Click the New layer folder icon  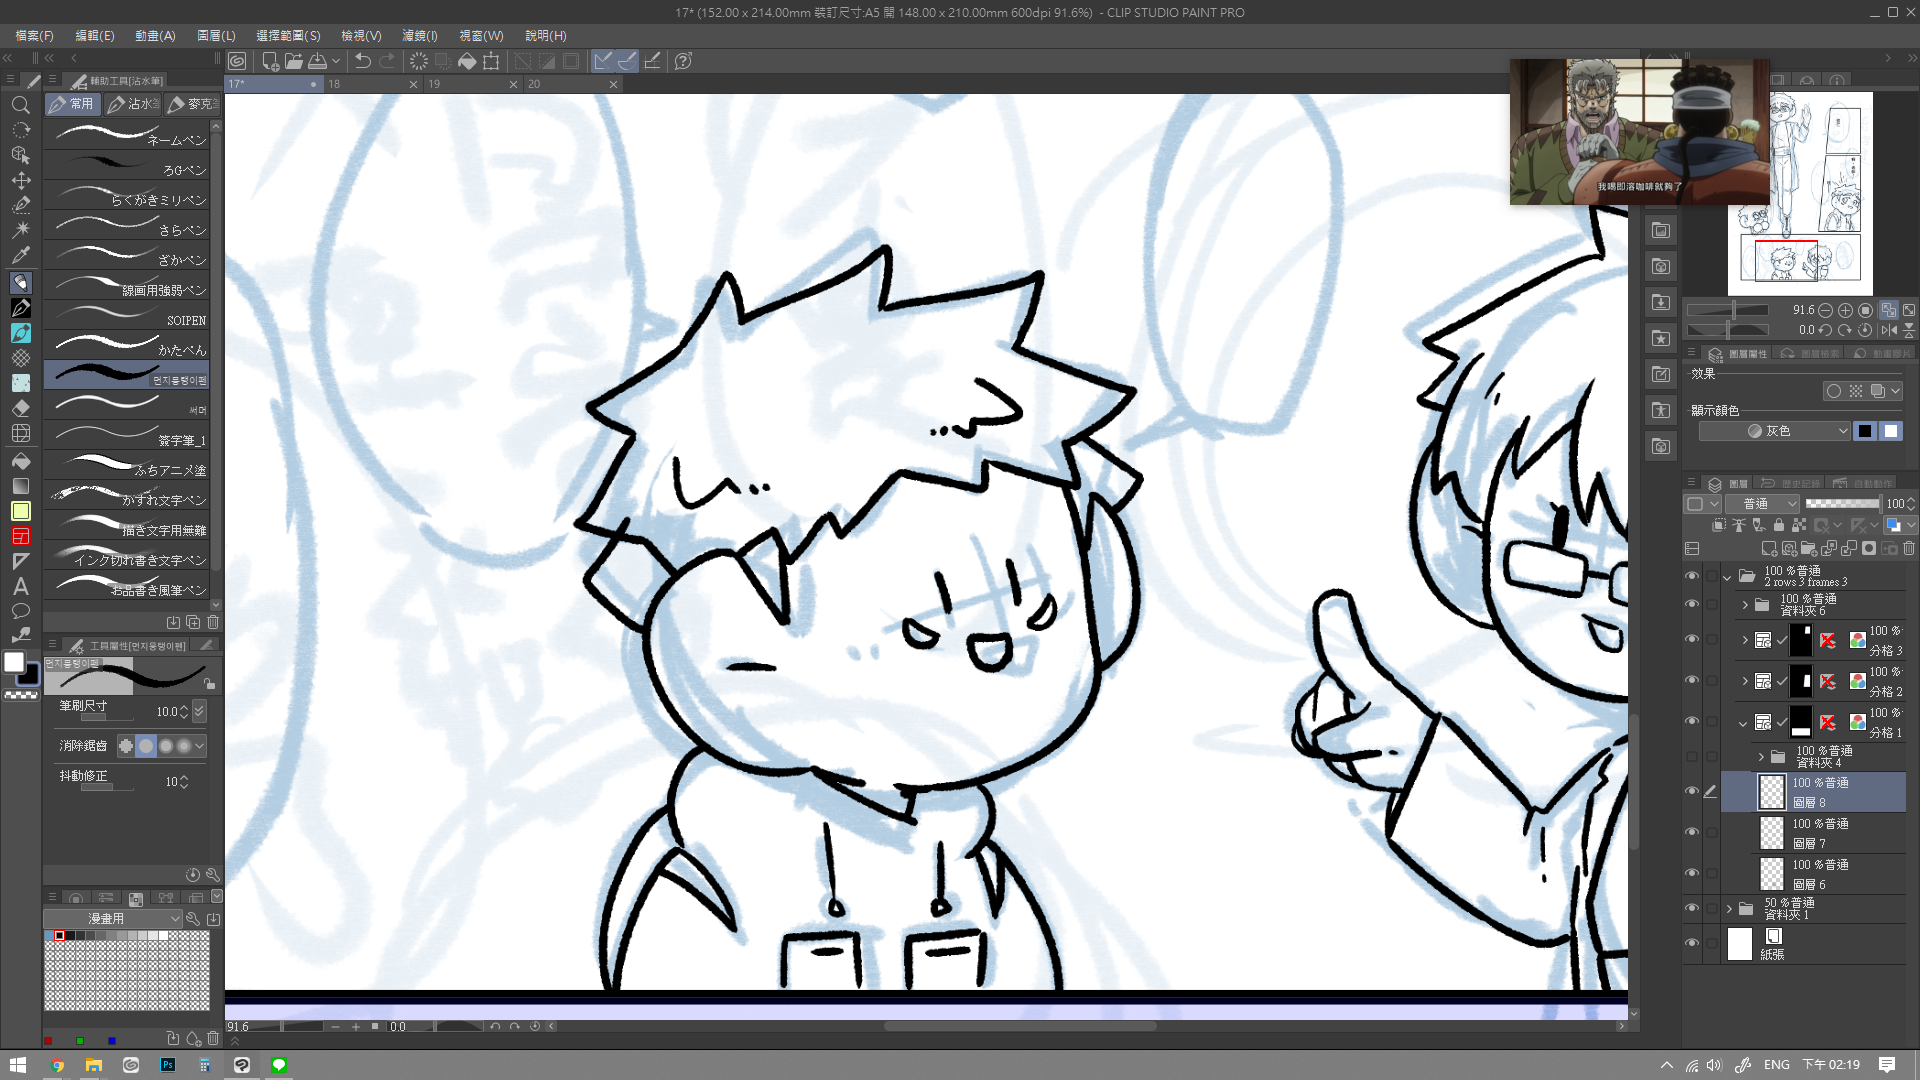[1808, 548]
